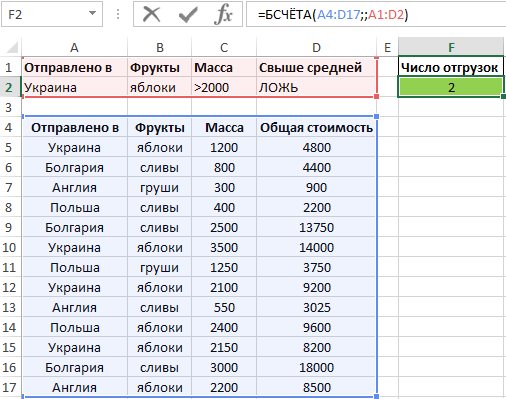Select column E header
The height and width of the screenshot is (399, 506).
coord(387,47)
